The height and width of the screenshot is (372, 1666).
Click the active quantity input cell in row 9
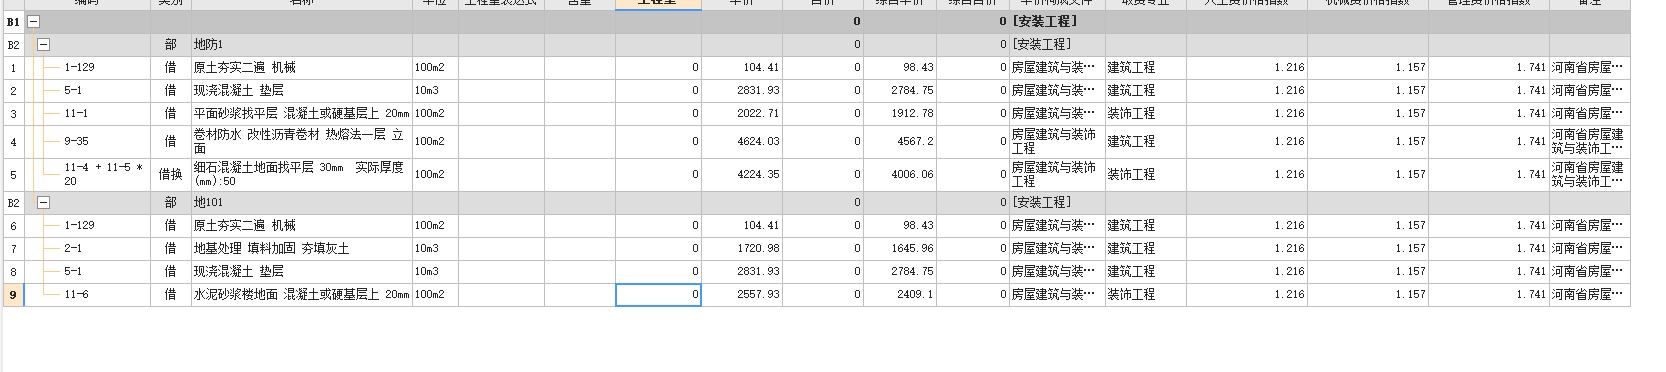pyautogui.click(x=658, y=295)
